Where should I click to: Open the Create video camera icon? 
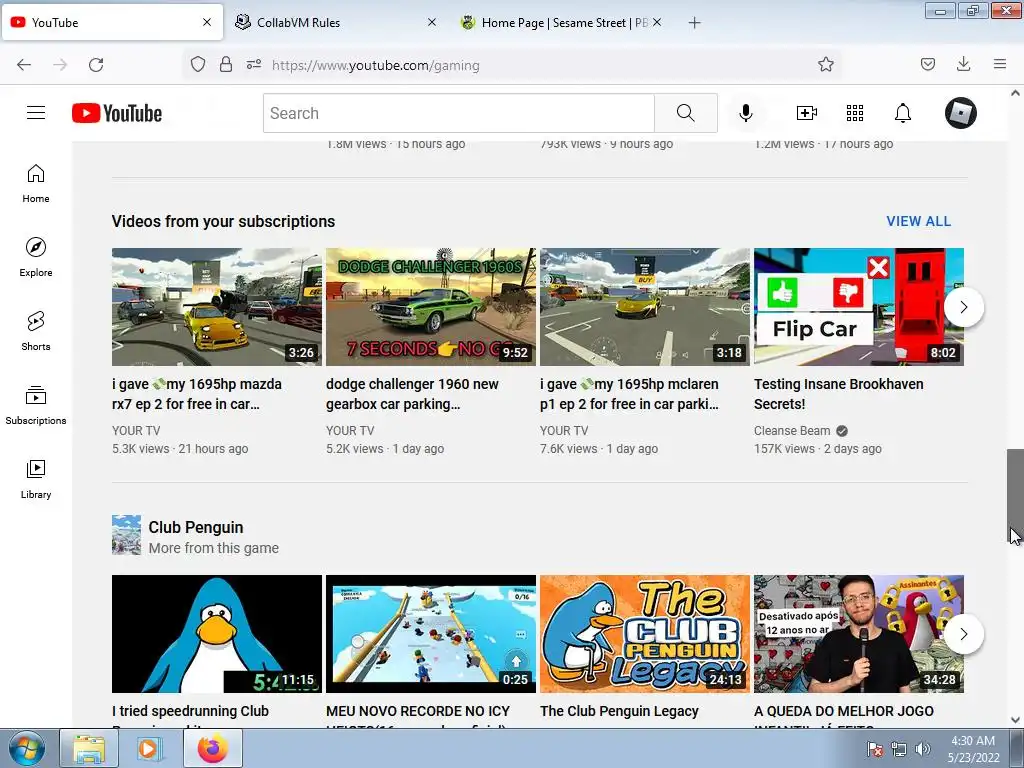(x=807, y=113)
